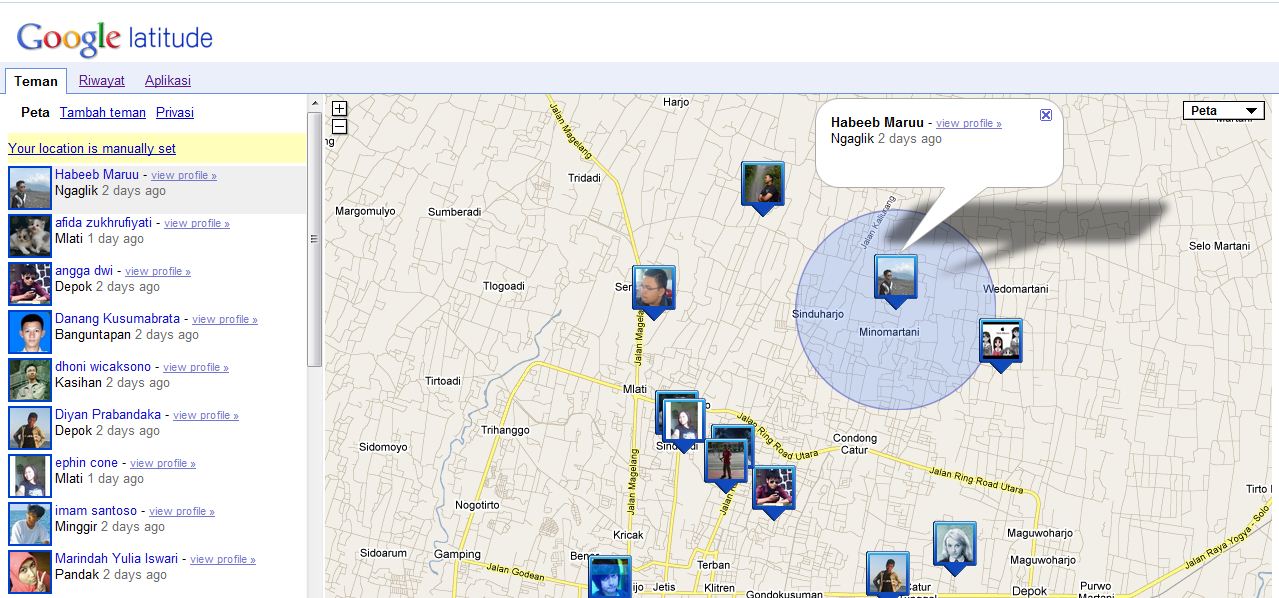This screenshot has width=1279, height=598.
Task: Select imam santoso's avatar in list
Action: coord(30,525)
